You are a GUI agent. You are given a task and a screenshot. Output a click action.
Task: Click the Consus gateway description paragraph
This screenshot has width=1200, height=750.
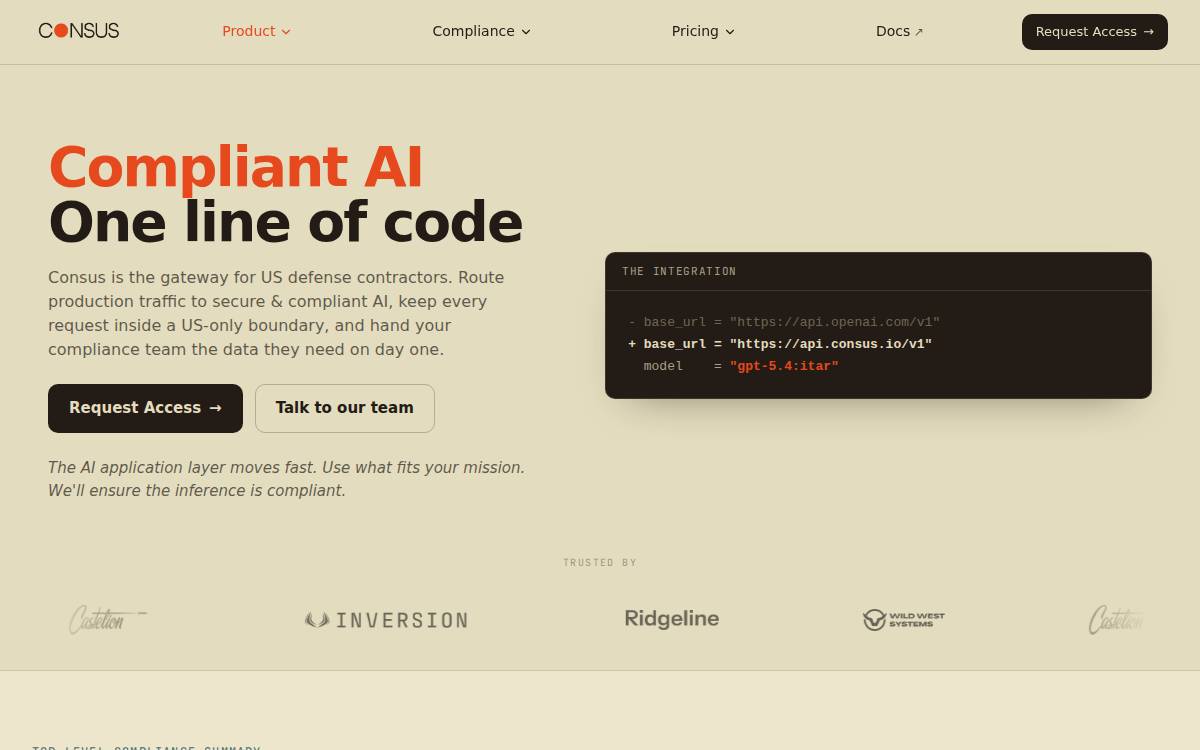[277, 313]
